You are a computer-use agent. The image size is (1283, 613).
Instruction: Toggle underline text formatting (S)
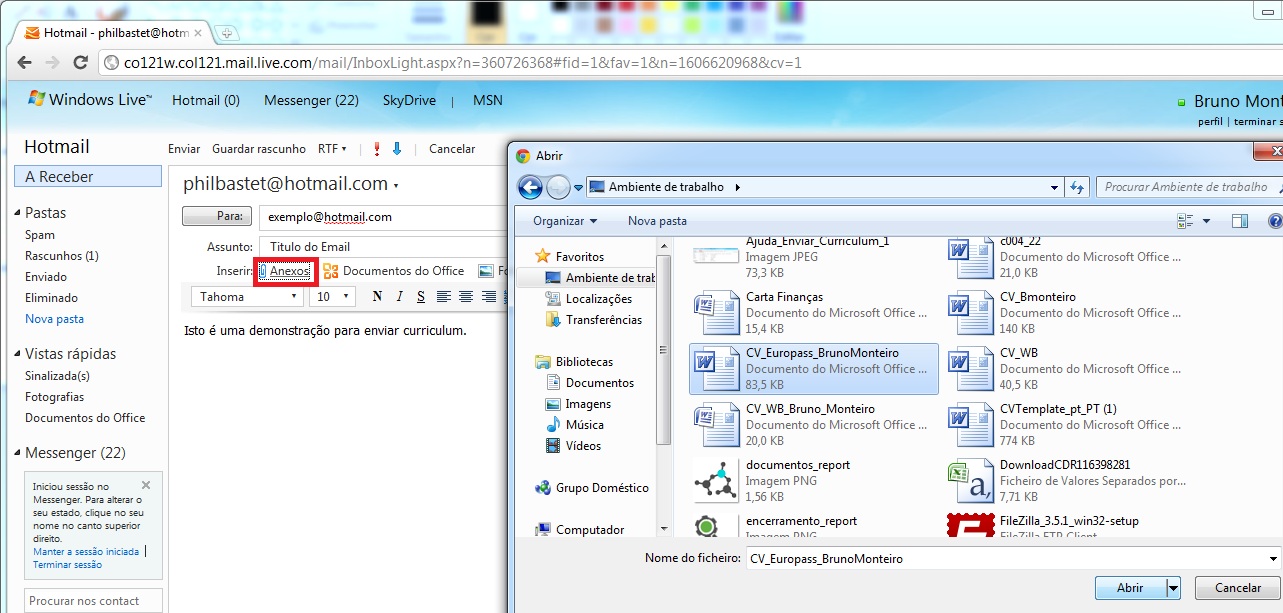421,296
